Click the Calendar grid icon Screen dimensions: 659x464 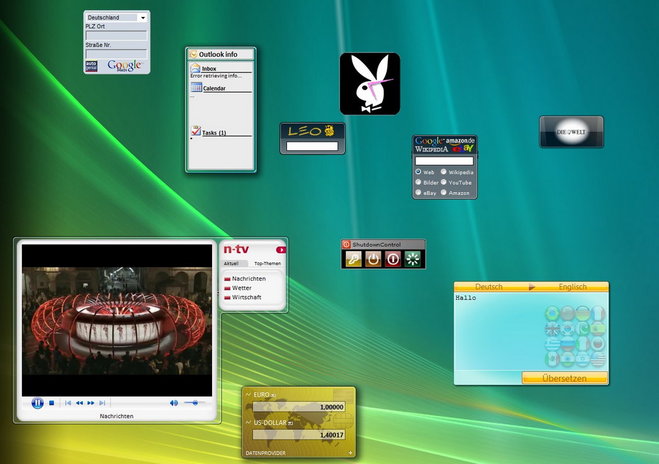(x=196, y=87)
